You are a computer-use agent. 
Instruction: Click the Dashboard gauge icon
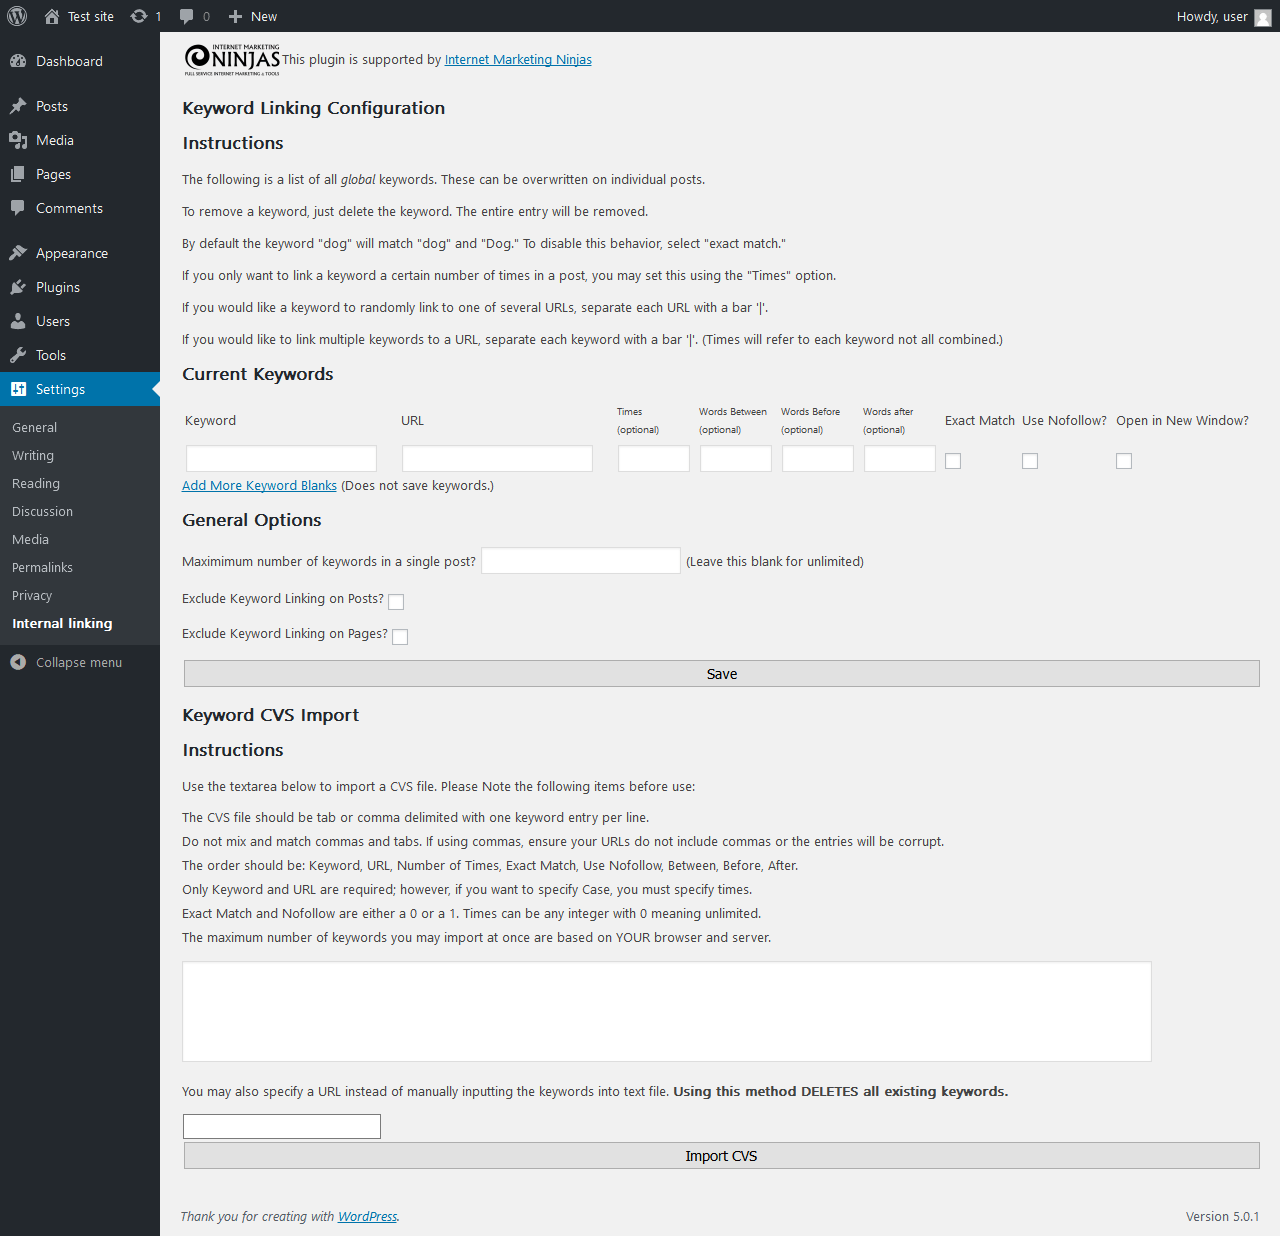[18, 61]
